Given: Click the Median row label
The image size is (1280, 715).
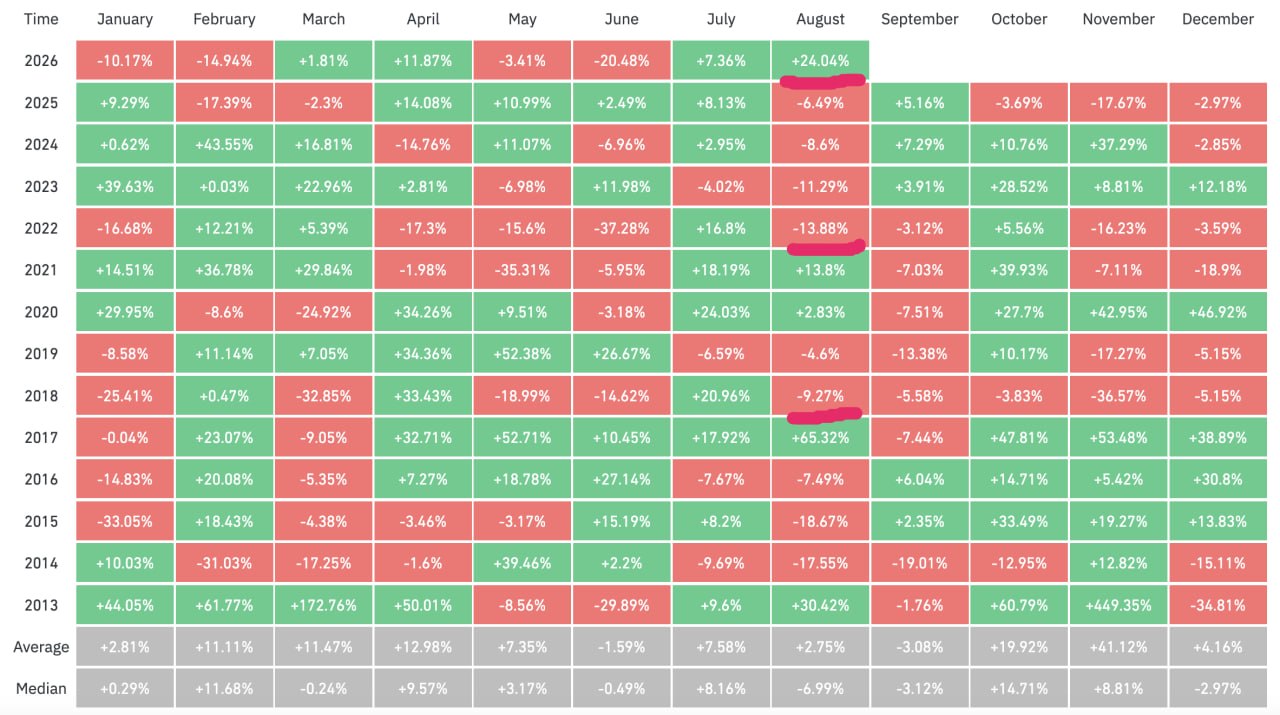Looking at the screenshot, I should pyautogui.click(x=41, y=689).
